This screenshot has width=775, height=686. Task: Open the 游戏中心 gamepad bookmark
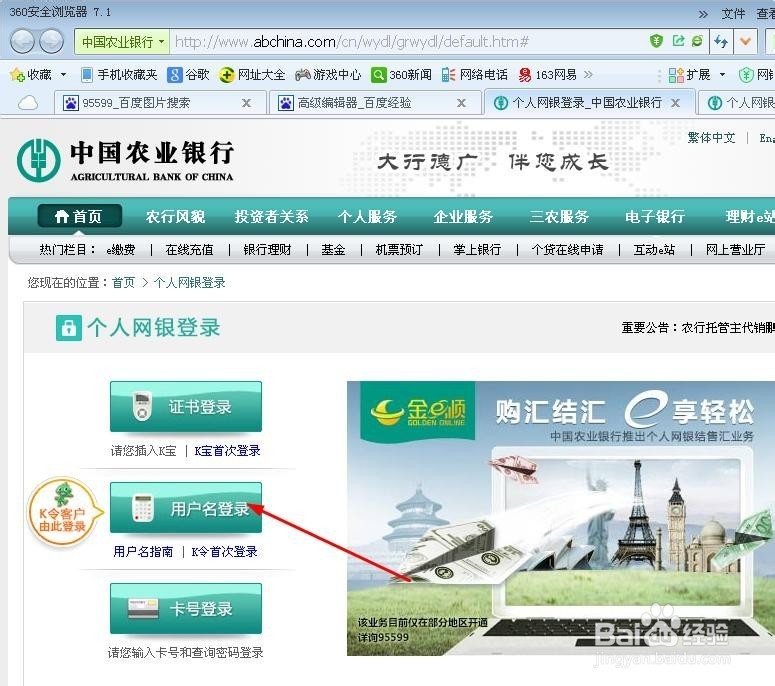(x=328, y=75)
